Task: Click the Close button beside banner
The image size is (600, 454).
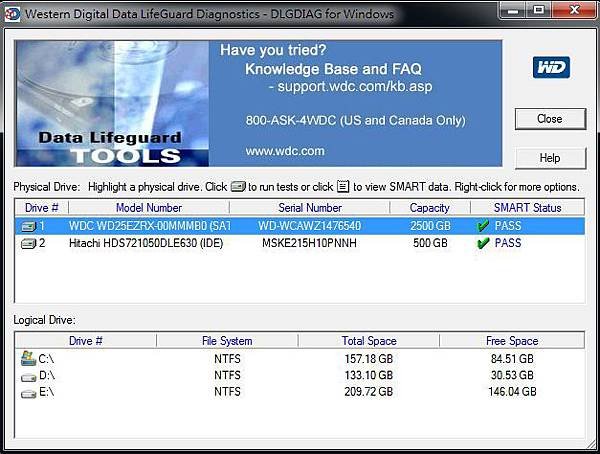Action: pos(550,119)
